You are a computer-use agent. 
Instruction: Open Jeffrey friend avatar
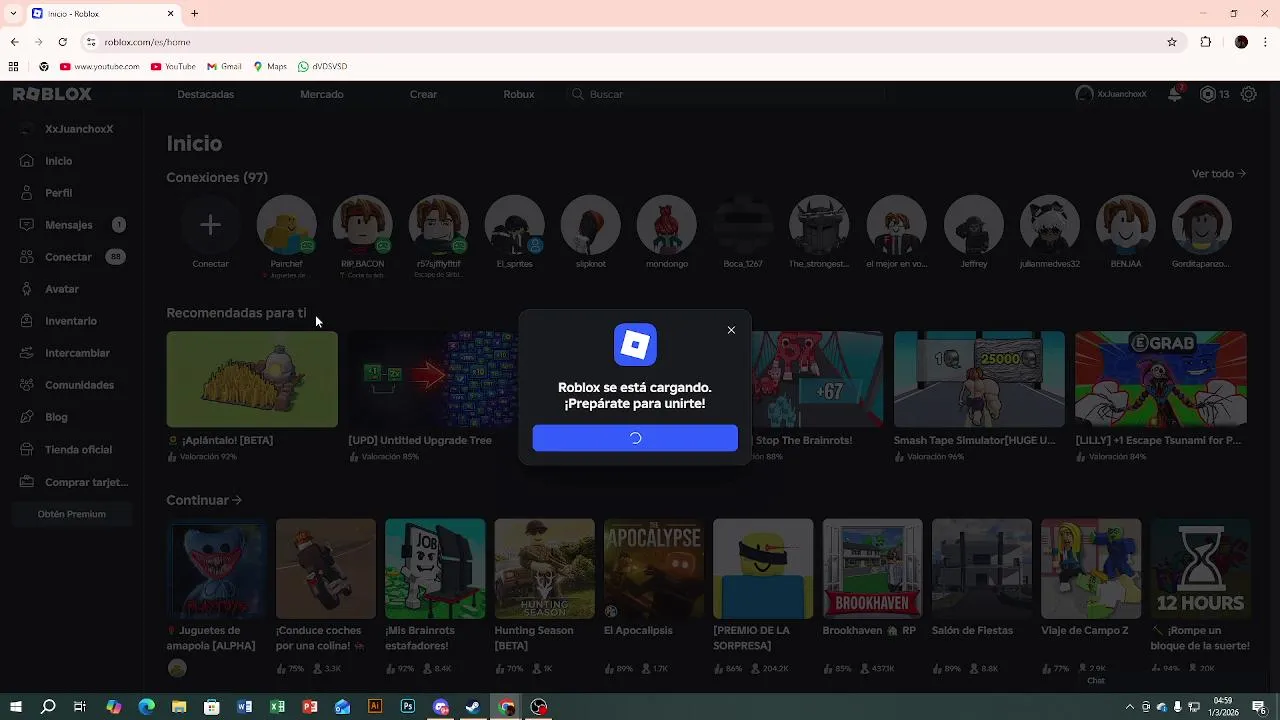(973, 225)
